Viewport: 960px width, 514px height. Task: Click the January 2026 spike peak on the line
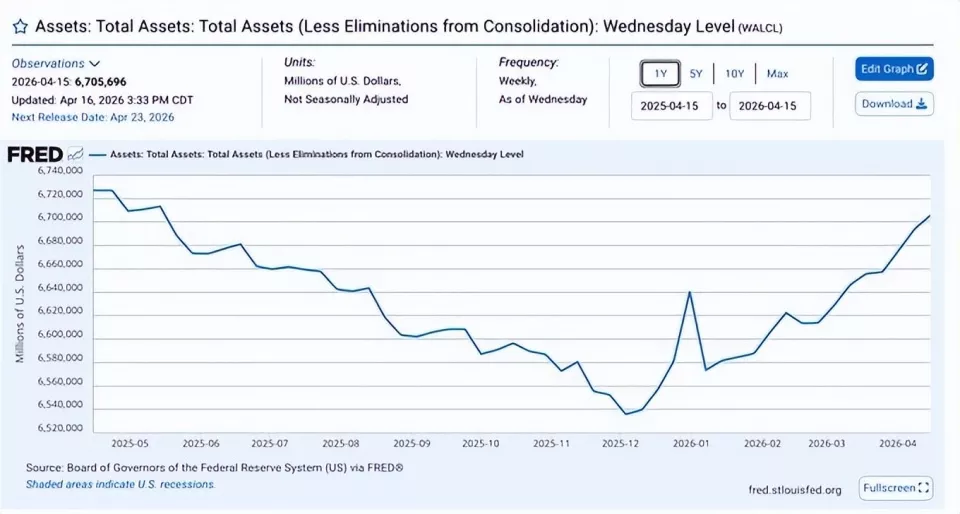pyautogui.click(x=691, y=292)
